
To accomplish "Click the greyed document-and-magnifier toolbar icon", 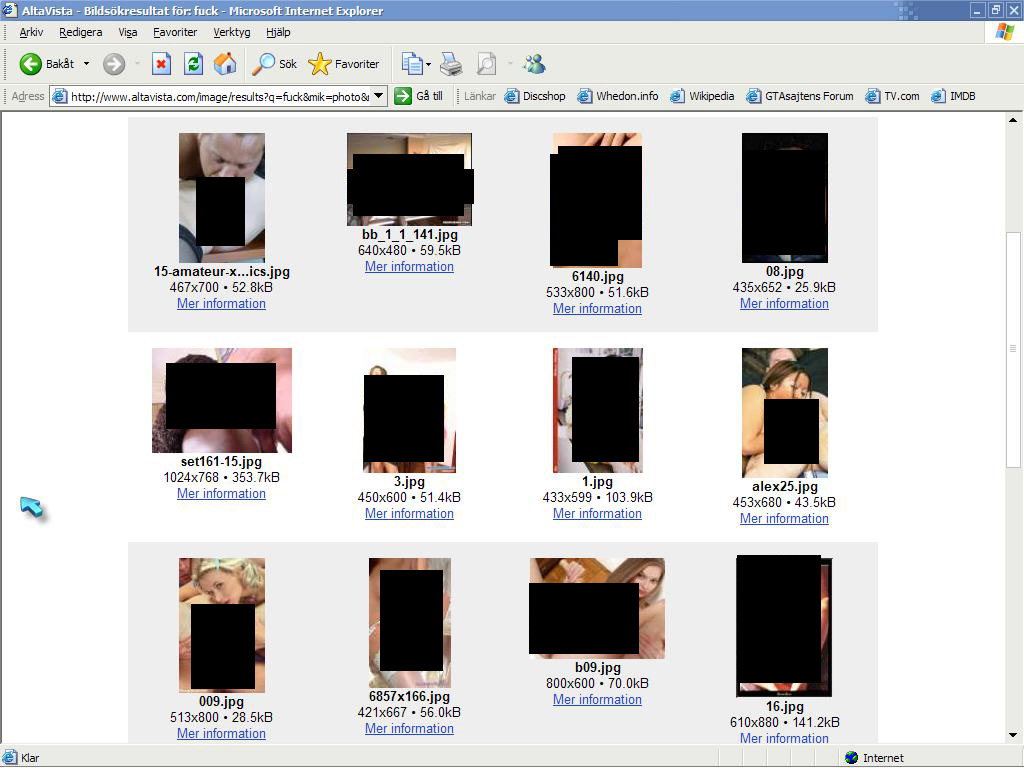I will pos(486,64).
